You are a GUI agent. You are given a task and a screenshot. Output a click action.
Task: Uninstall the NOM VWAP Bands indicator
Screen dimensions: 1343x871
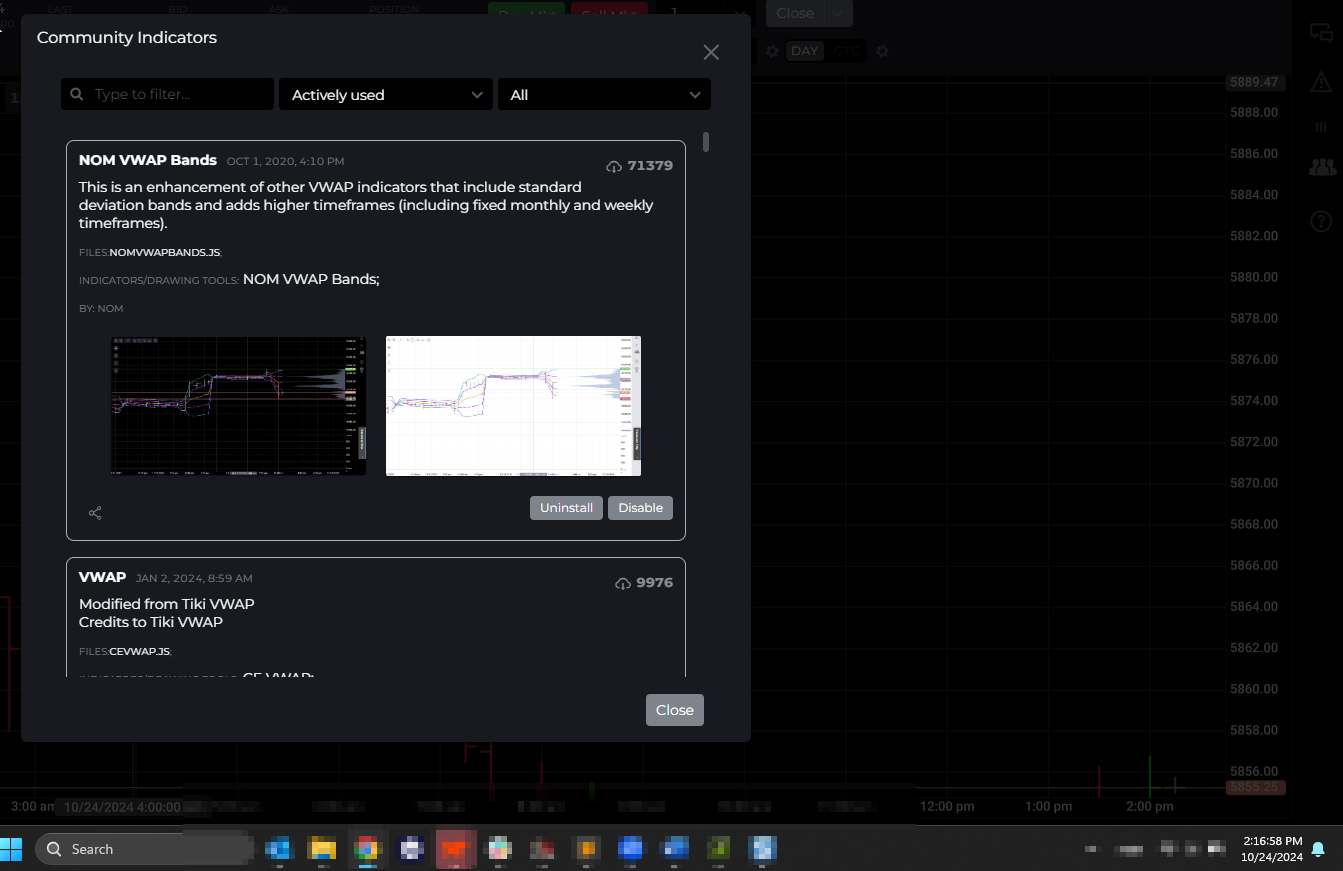click(x=567, y=508)
